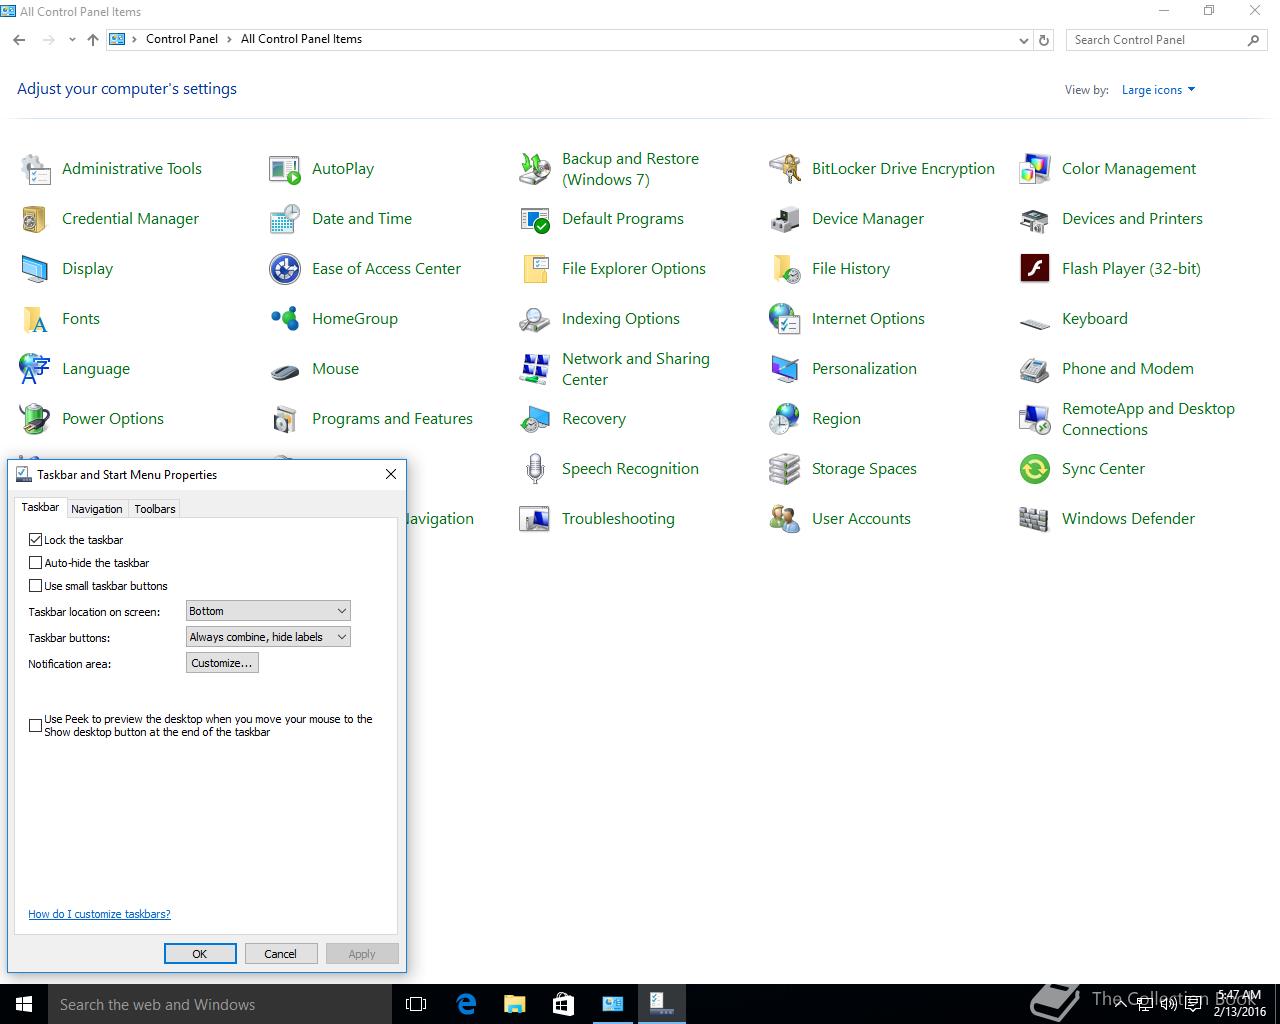
Task: Click the Power Options battery icon
Action: coord(34,419)
